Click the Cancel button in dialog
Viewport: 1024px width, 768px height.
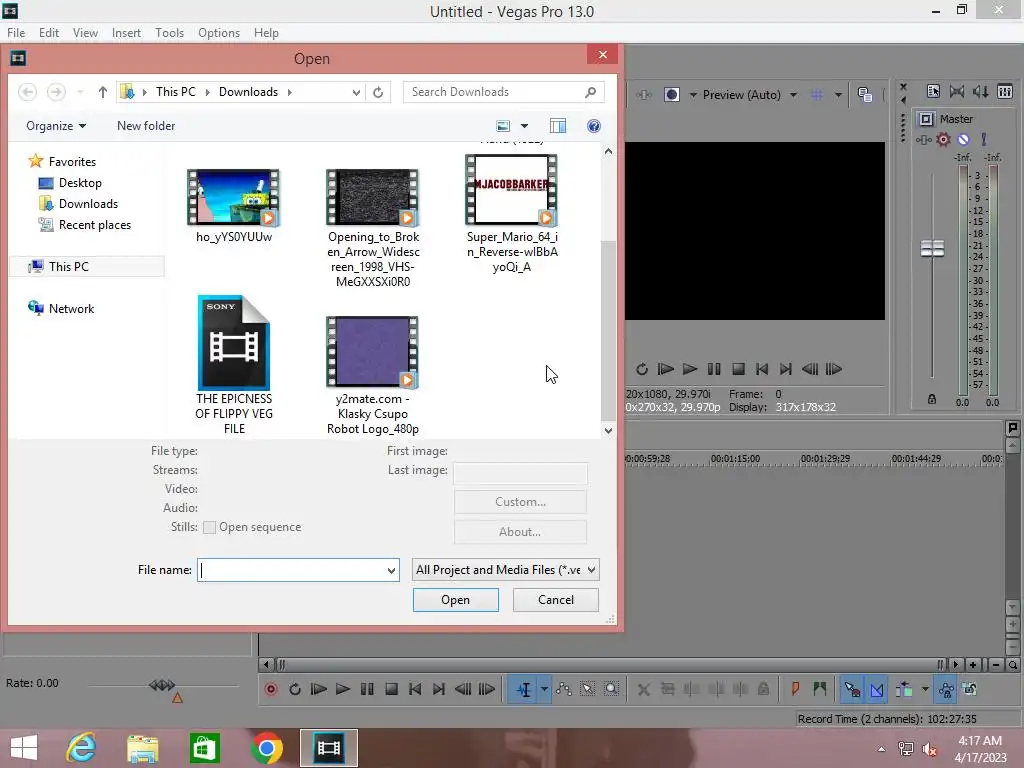coord(556,600)
